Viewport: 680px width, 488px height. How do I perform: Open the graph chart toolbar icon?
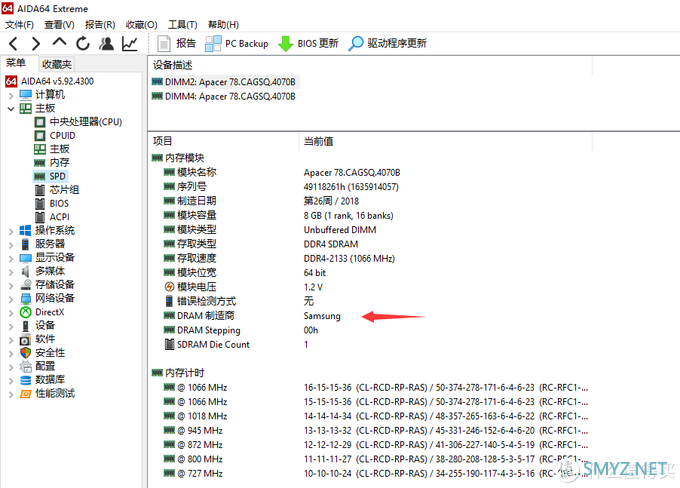130,43
